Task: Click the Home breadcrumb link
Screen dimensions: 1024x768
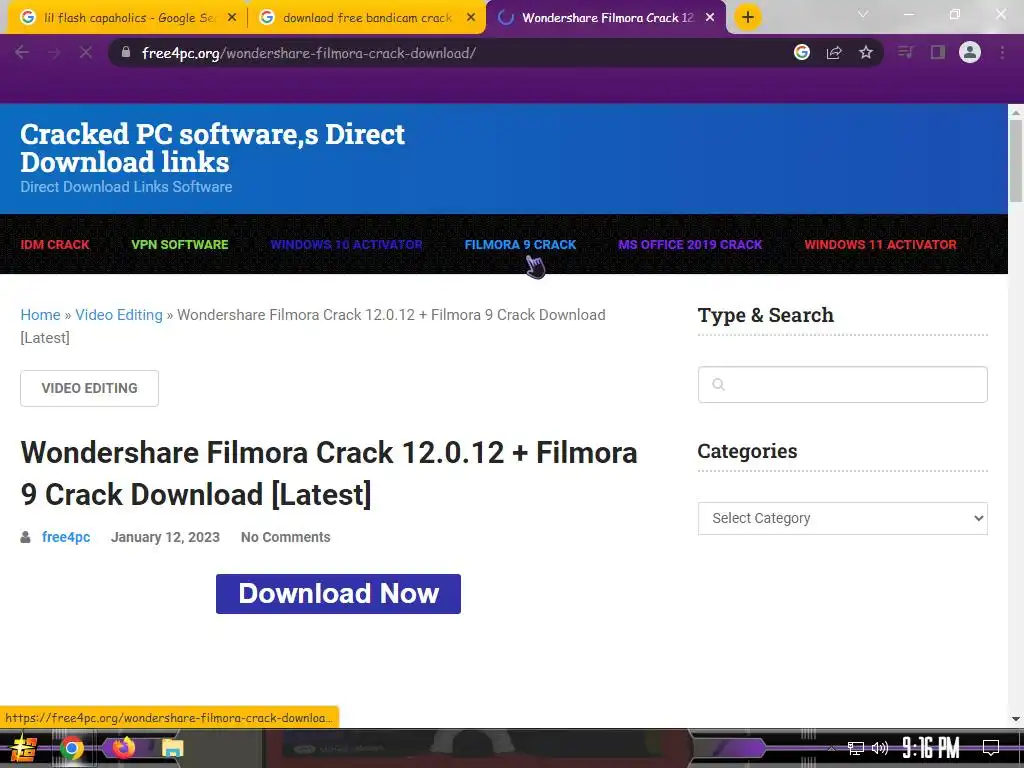Action: point(40,315)
